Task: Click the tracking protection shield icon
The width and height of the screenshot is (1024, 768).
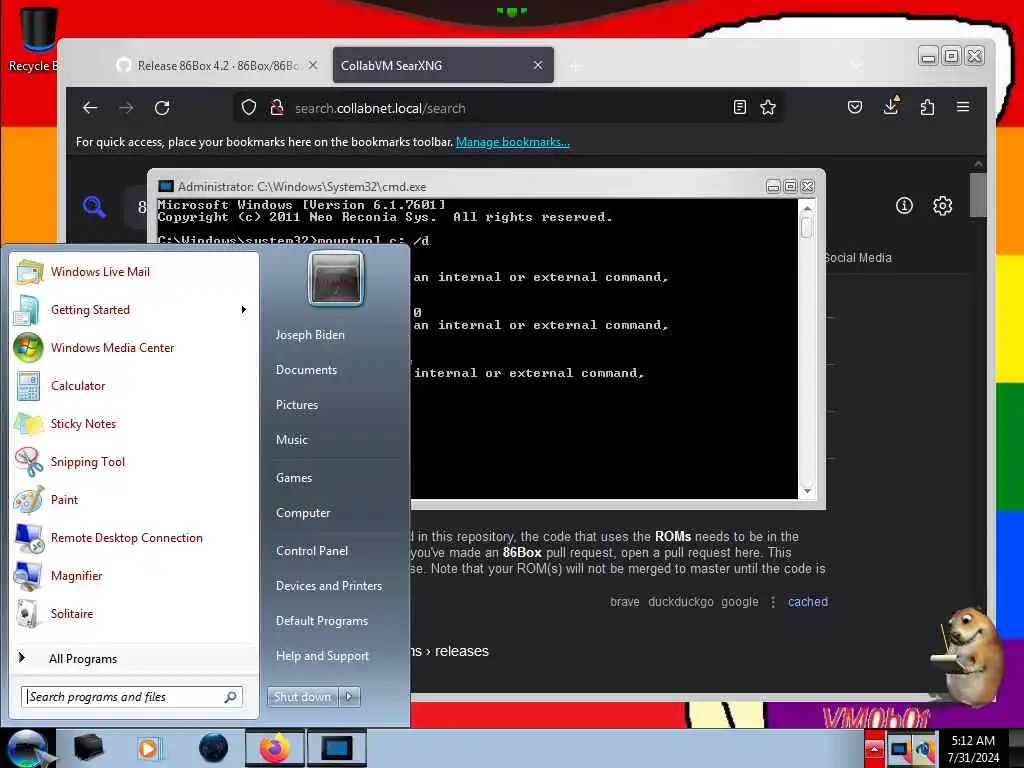Action: (x=249, y=107)
